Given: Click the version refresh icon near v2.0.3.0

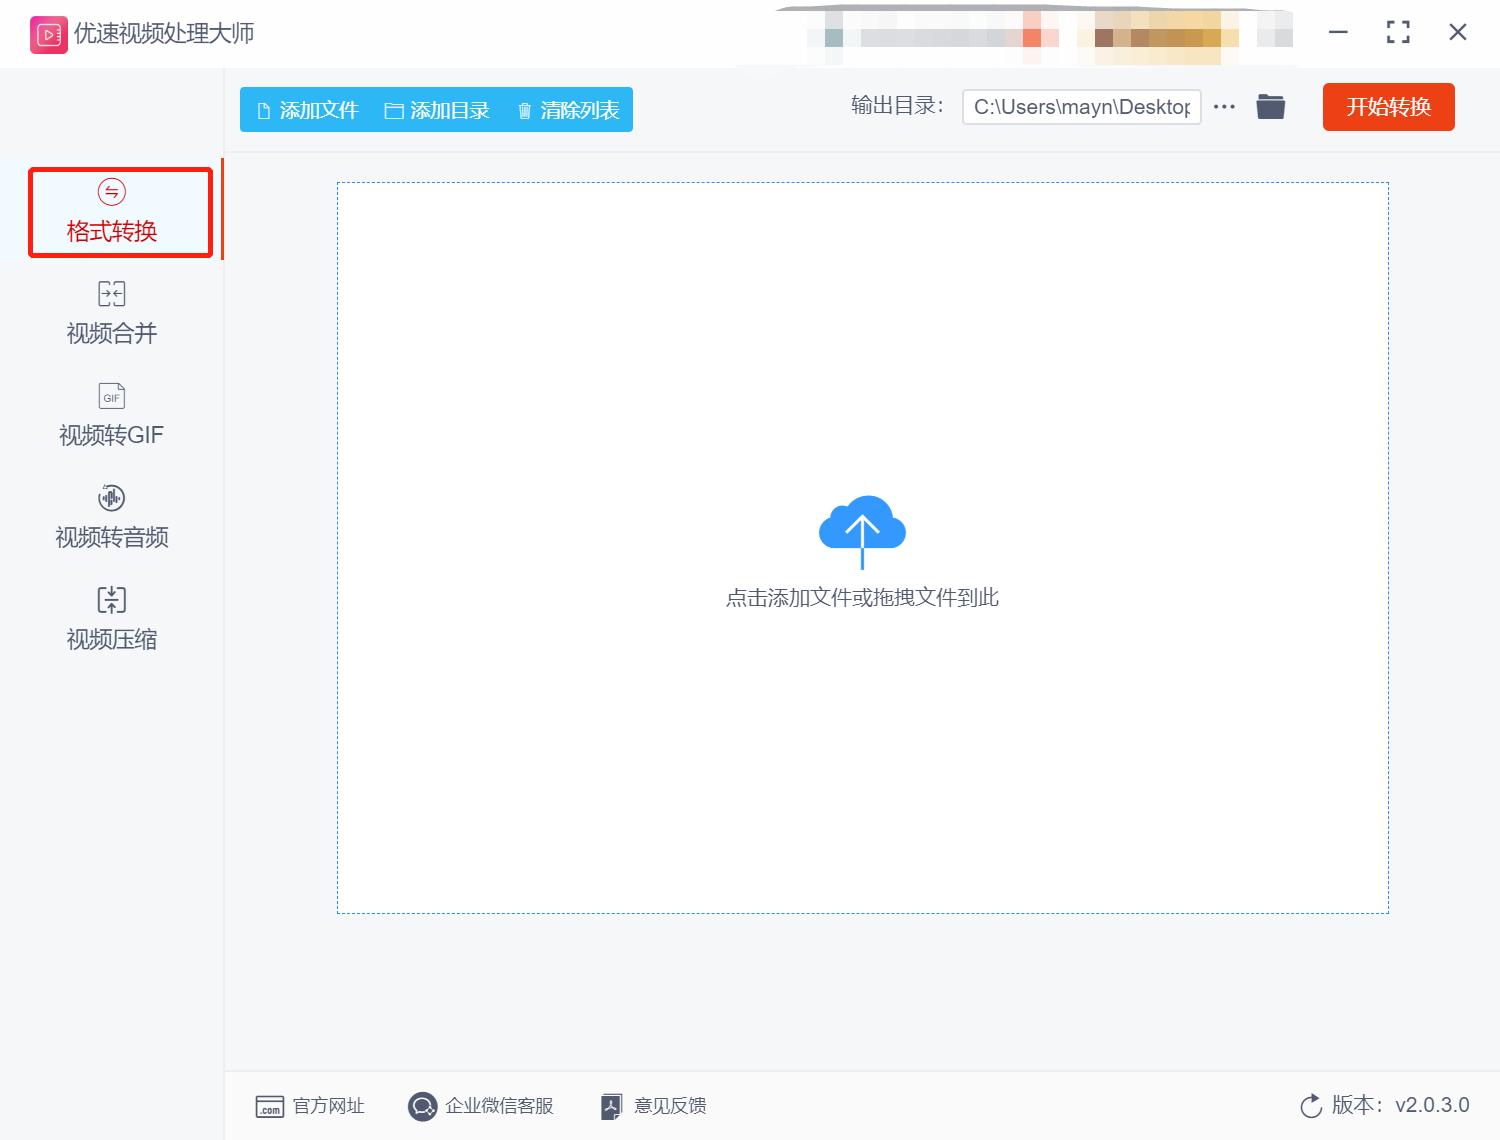Looking at the screenshot, I should pos(1311,1105).
